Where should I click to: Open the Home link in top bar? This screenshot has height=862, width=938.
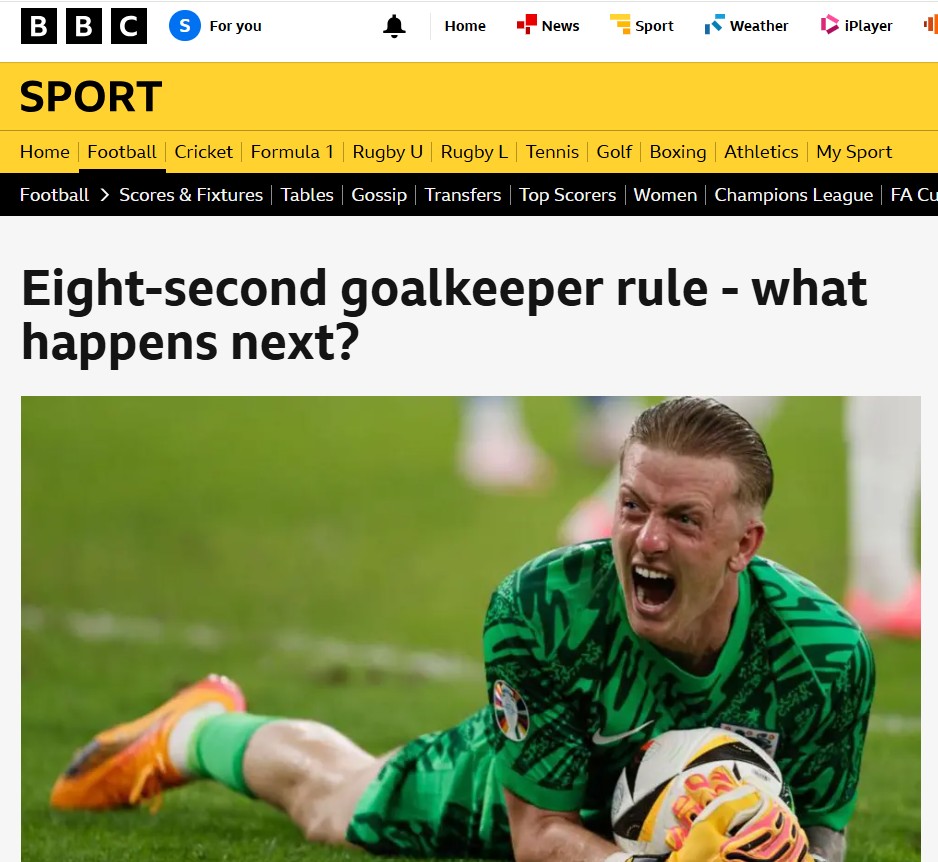point(465,26)
